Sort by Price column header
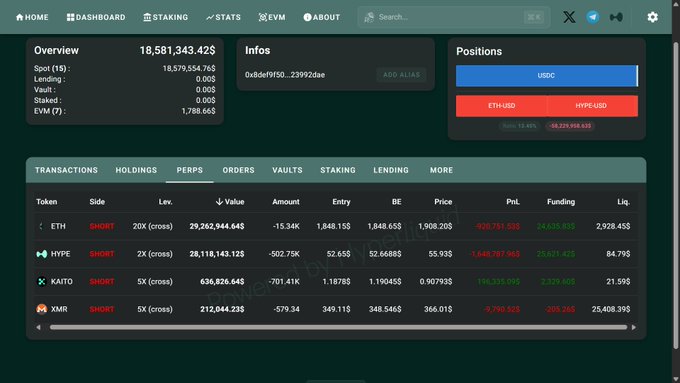Viewport: 680px width, 383px height. click(x=443, y=202)
